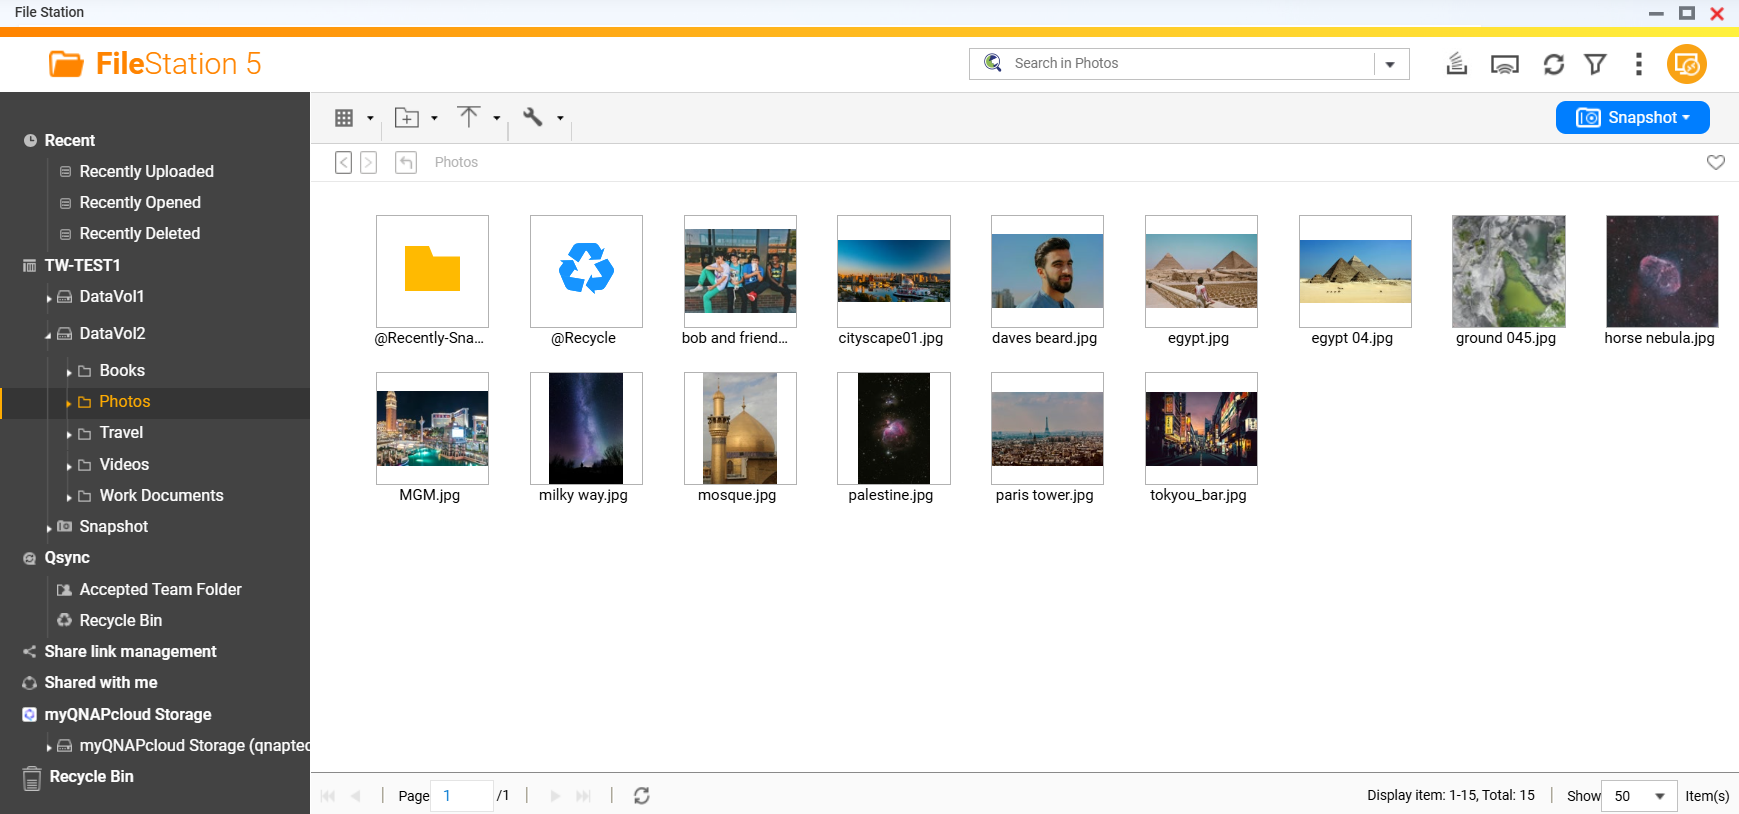Click the refresh icon in the pagination bar
Viewport: 1739px width, 814px height.
(x=642, y=796)
